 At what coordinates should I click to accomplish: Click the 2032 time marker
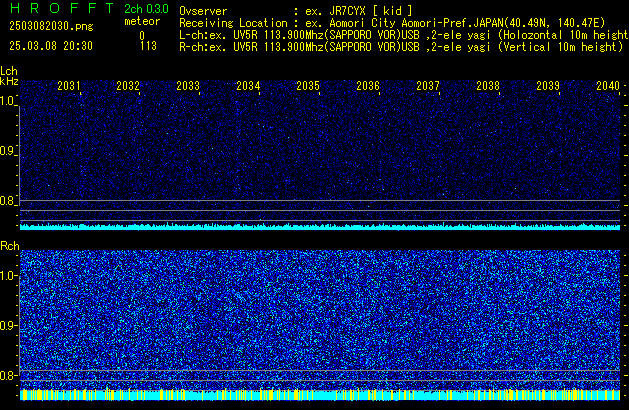tap(128, 86)
